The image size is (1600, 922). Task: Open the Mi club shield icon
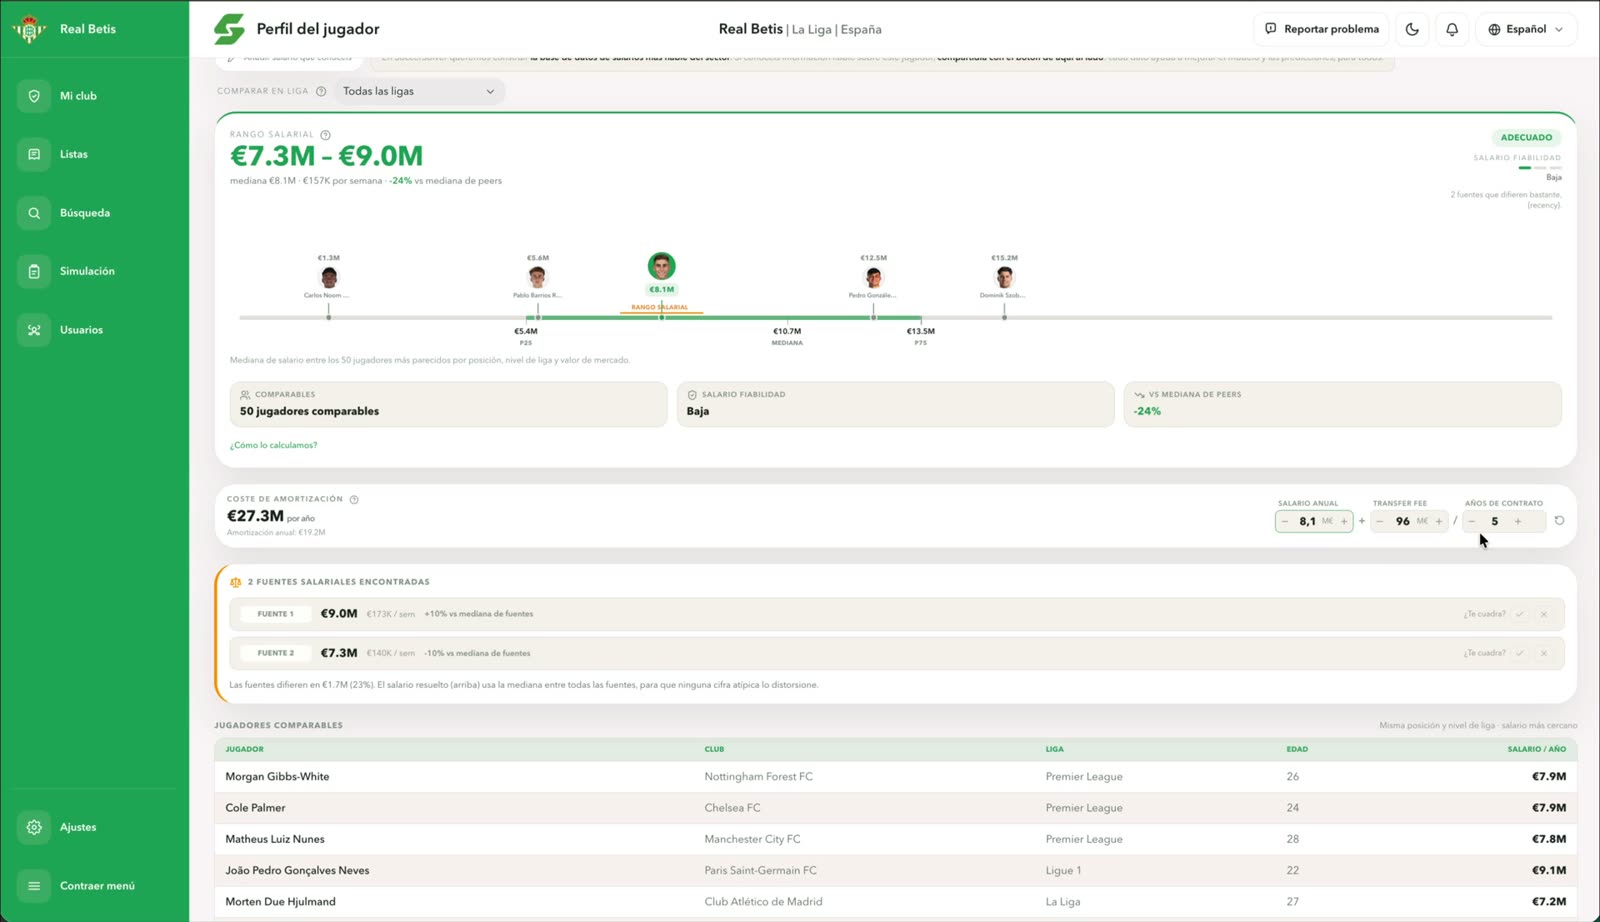(x=34, y=96)
